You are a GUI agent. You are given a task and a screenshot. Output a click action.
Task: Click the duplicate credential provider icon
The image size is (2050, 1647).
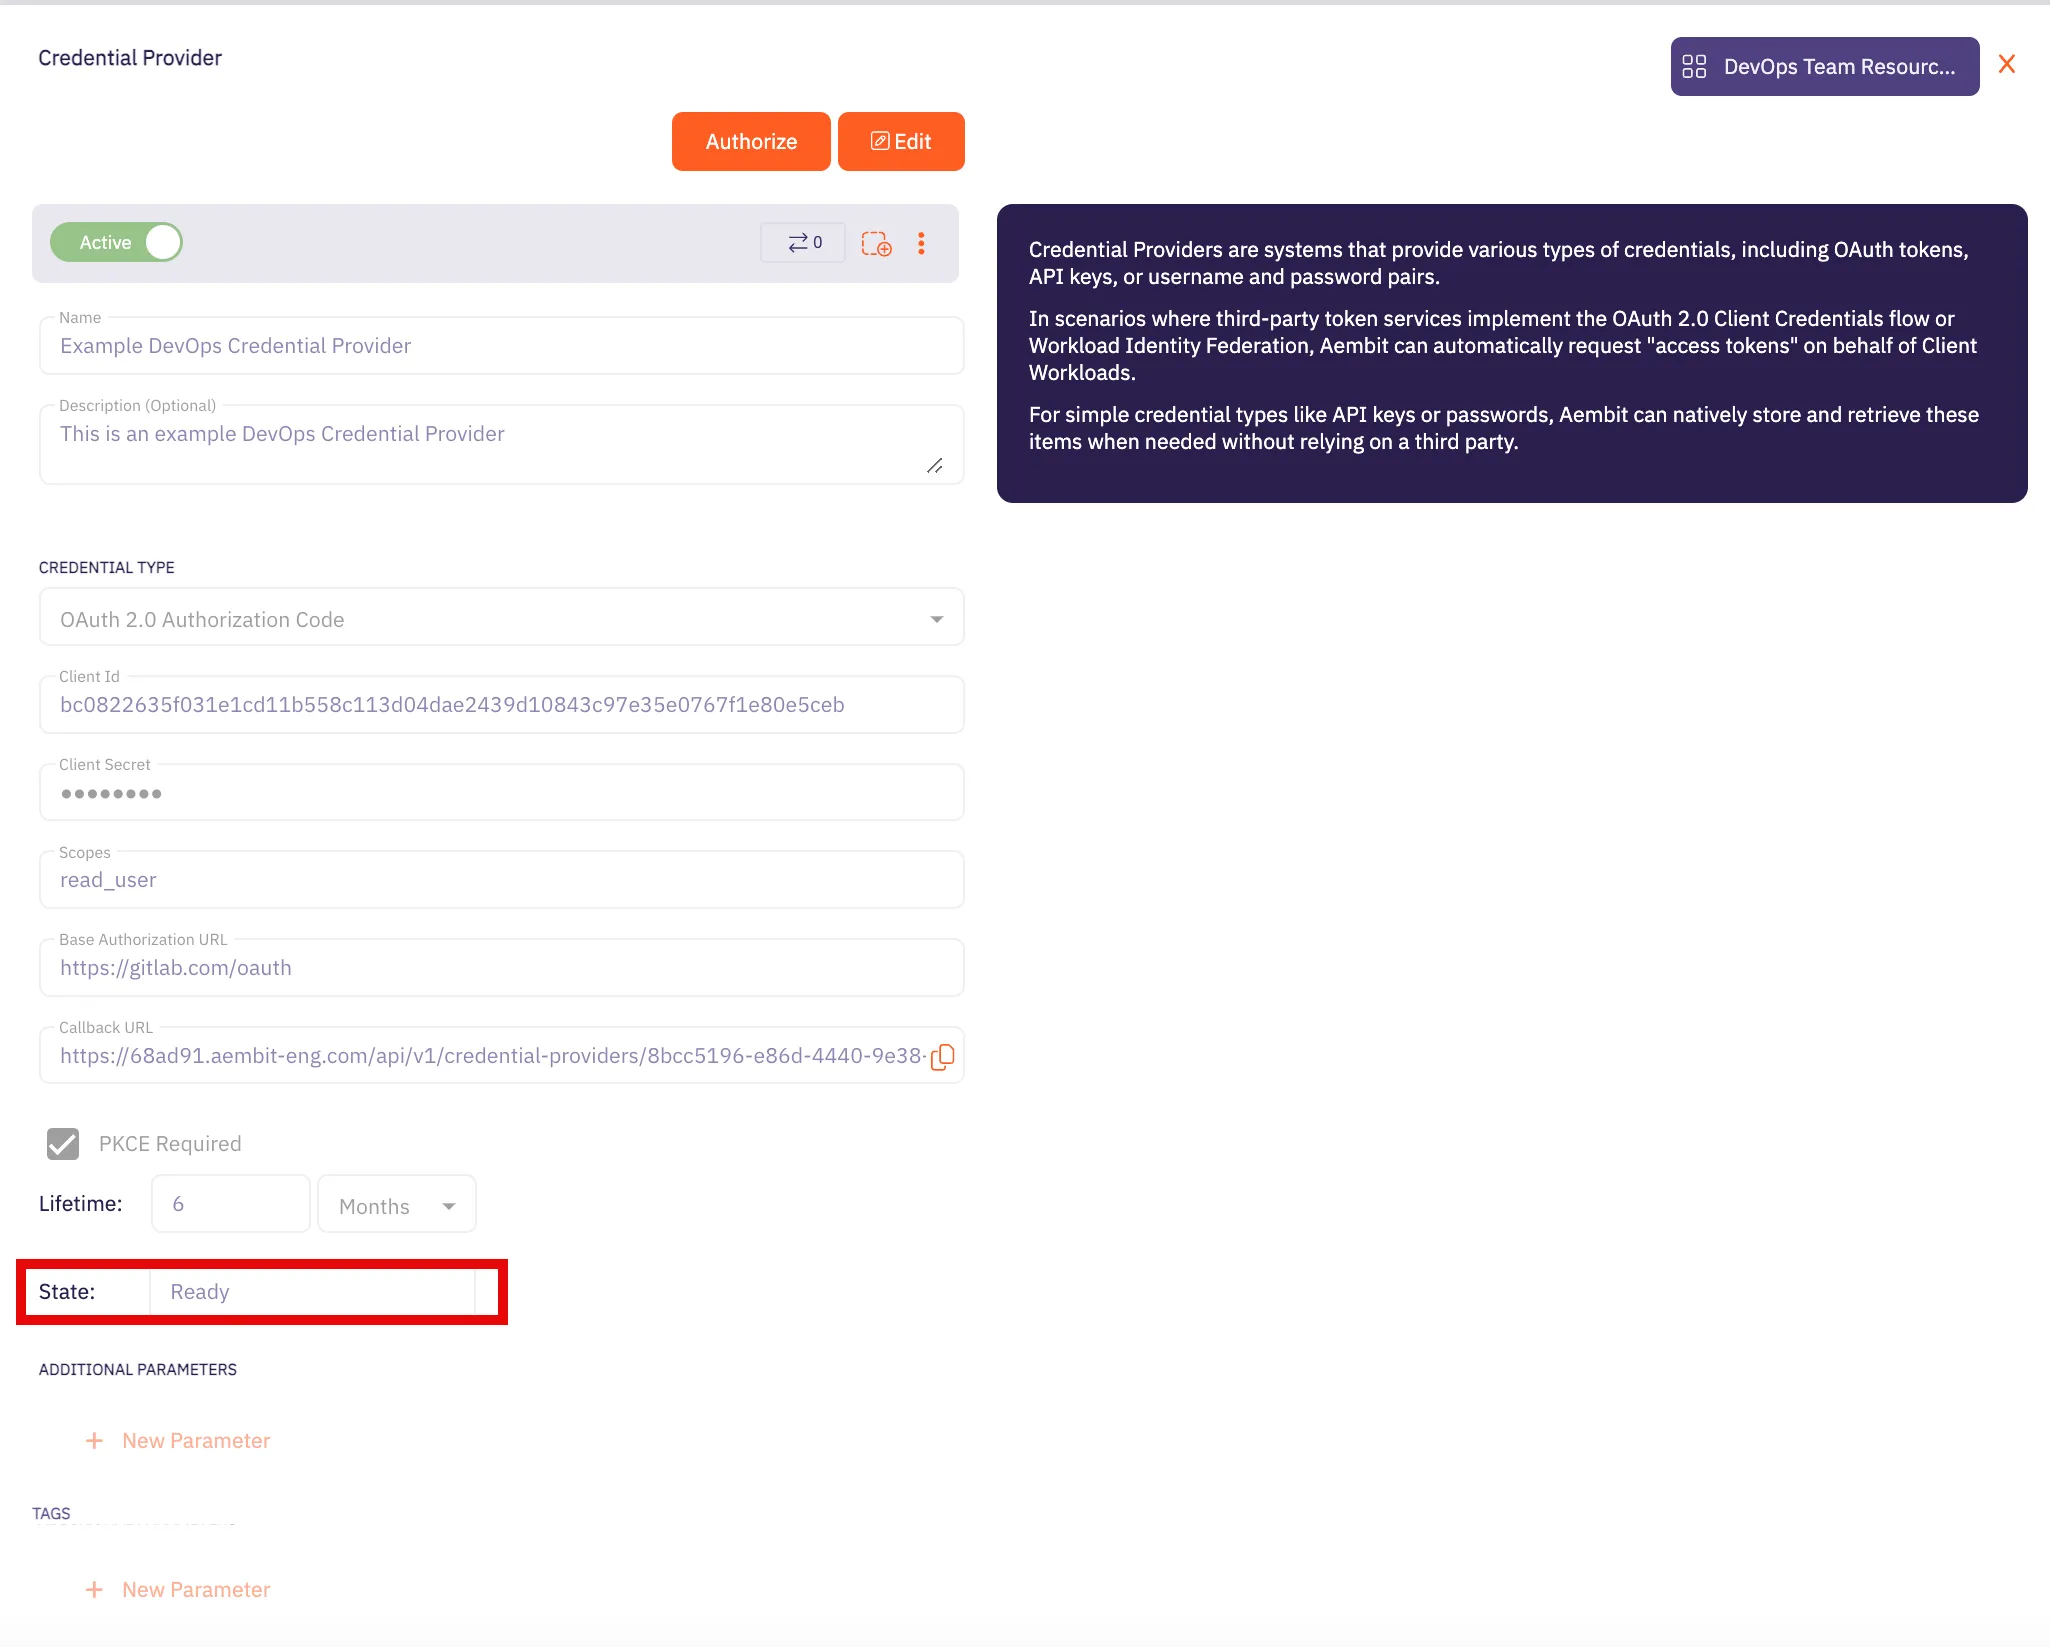876,243
